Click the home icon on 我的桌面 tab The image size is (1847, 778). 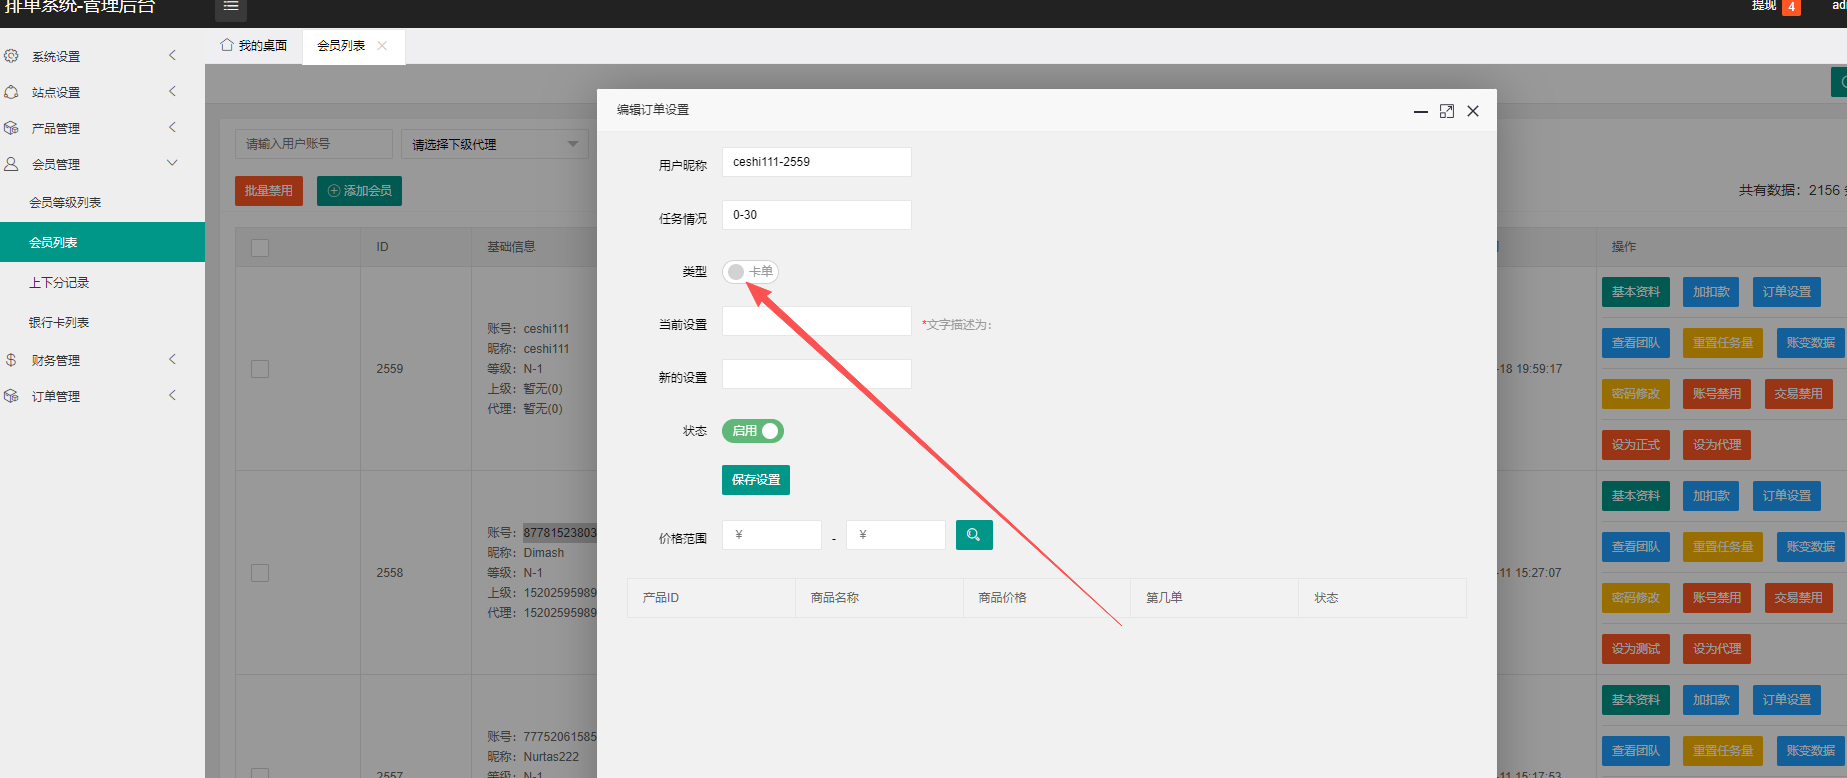[227, 45]
